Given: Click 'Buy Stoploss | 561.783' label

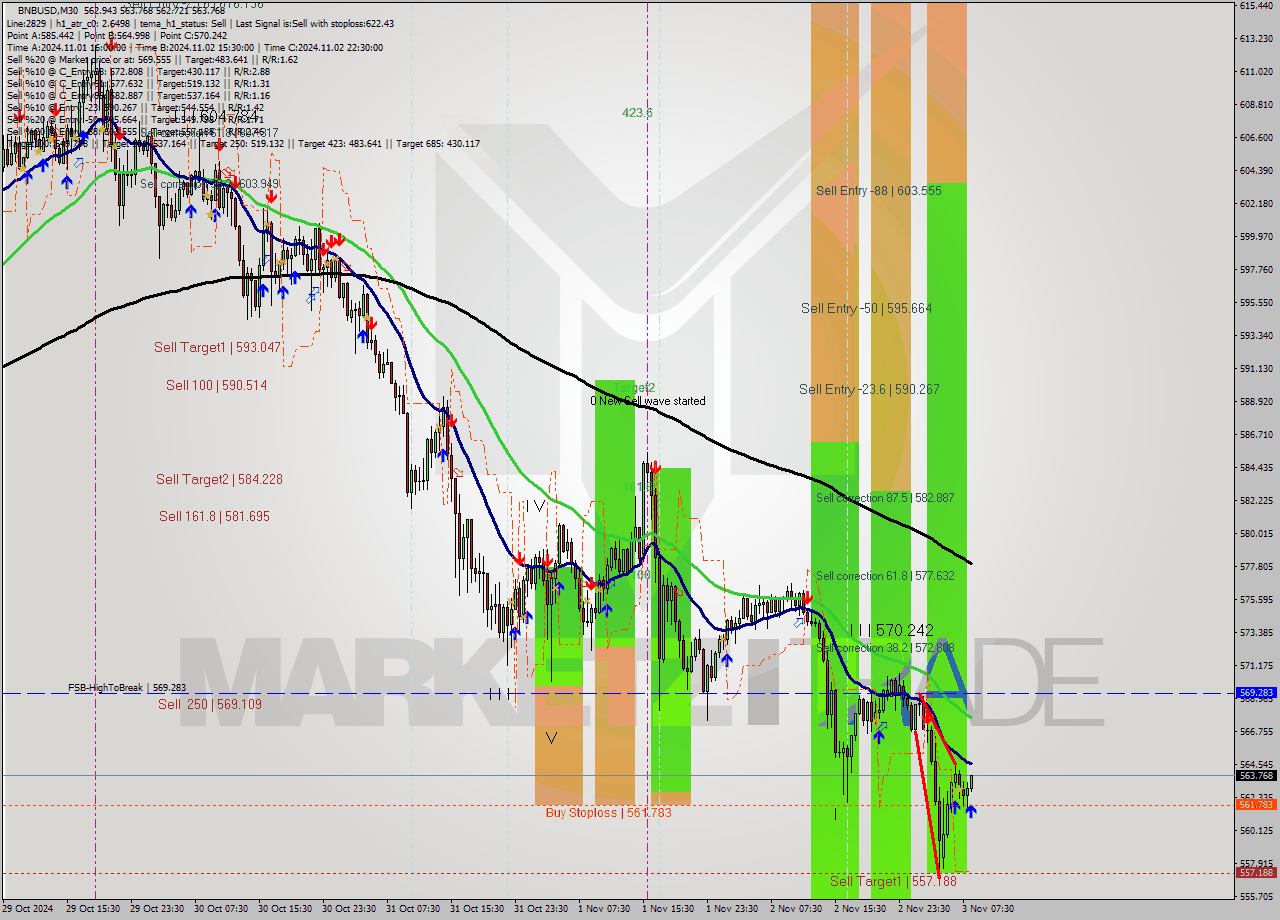Looking at the screenshot, I should click(x=608, y=812).
